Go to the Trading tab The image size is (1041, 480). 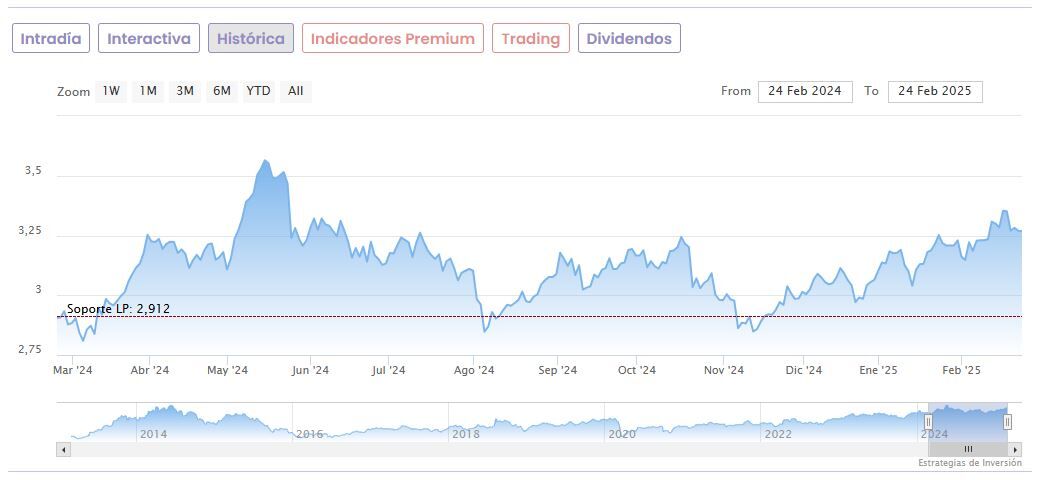click(x=530, y=39)
